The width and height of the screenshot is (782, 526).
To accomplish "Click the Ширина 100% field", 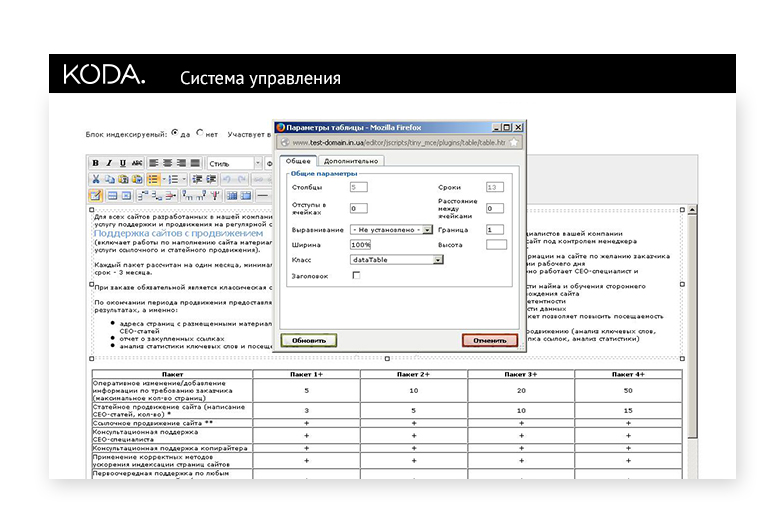I will [360, 245].
